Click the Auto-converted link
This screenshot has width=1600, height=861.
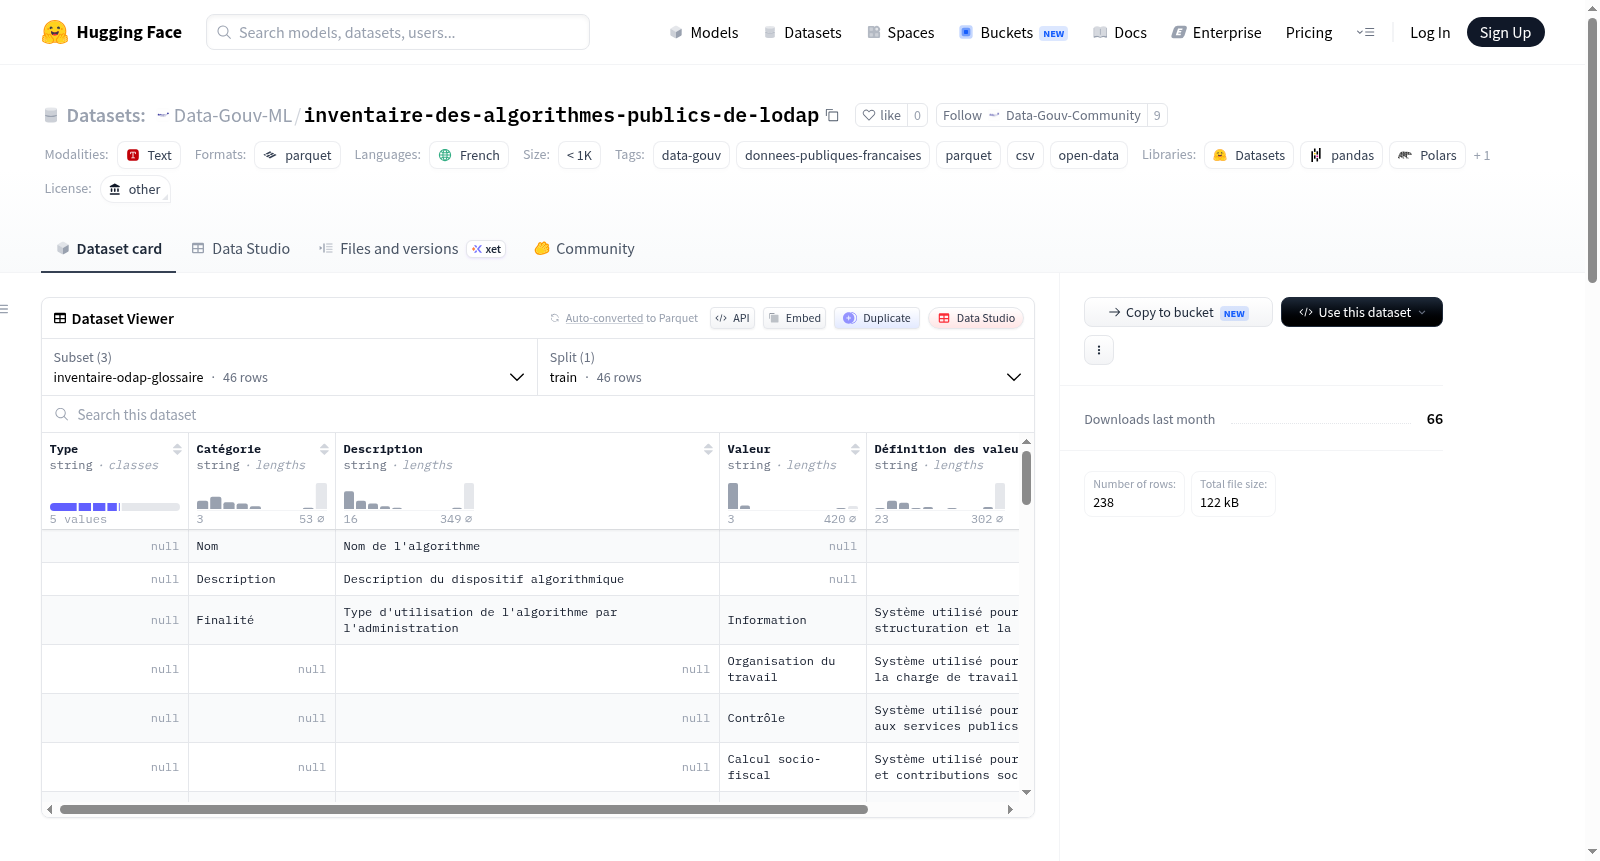pos(604,318)
